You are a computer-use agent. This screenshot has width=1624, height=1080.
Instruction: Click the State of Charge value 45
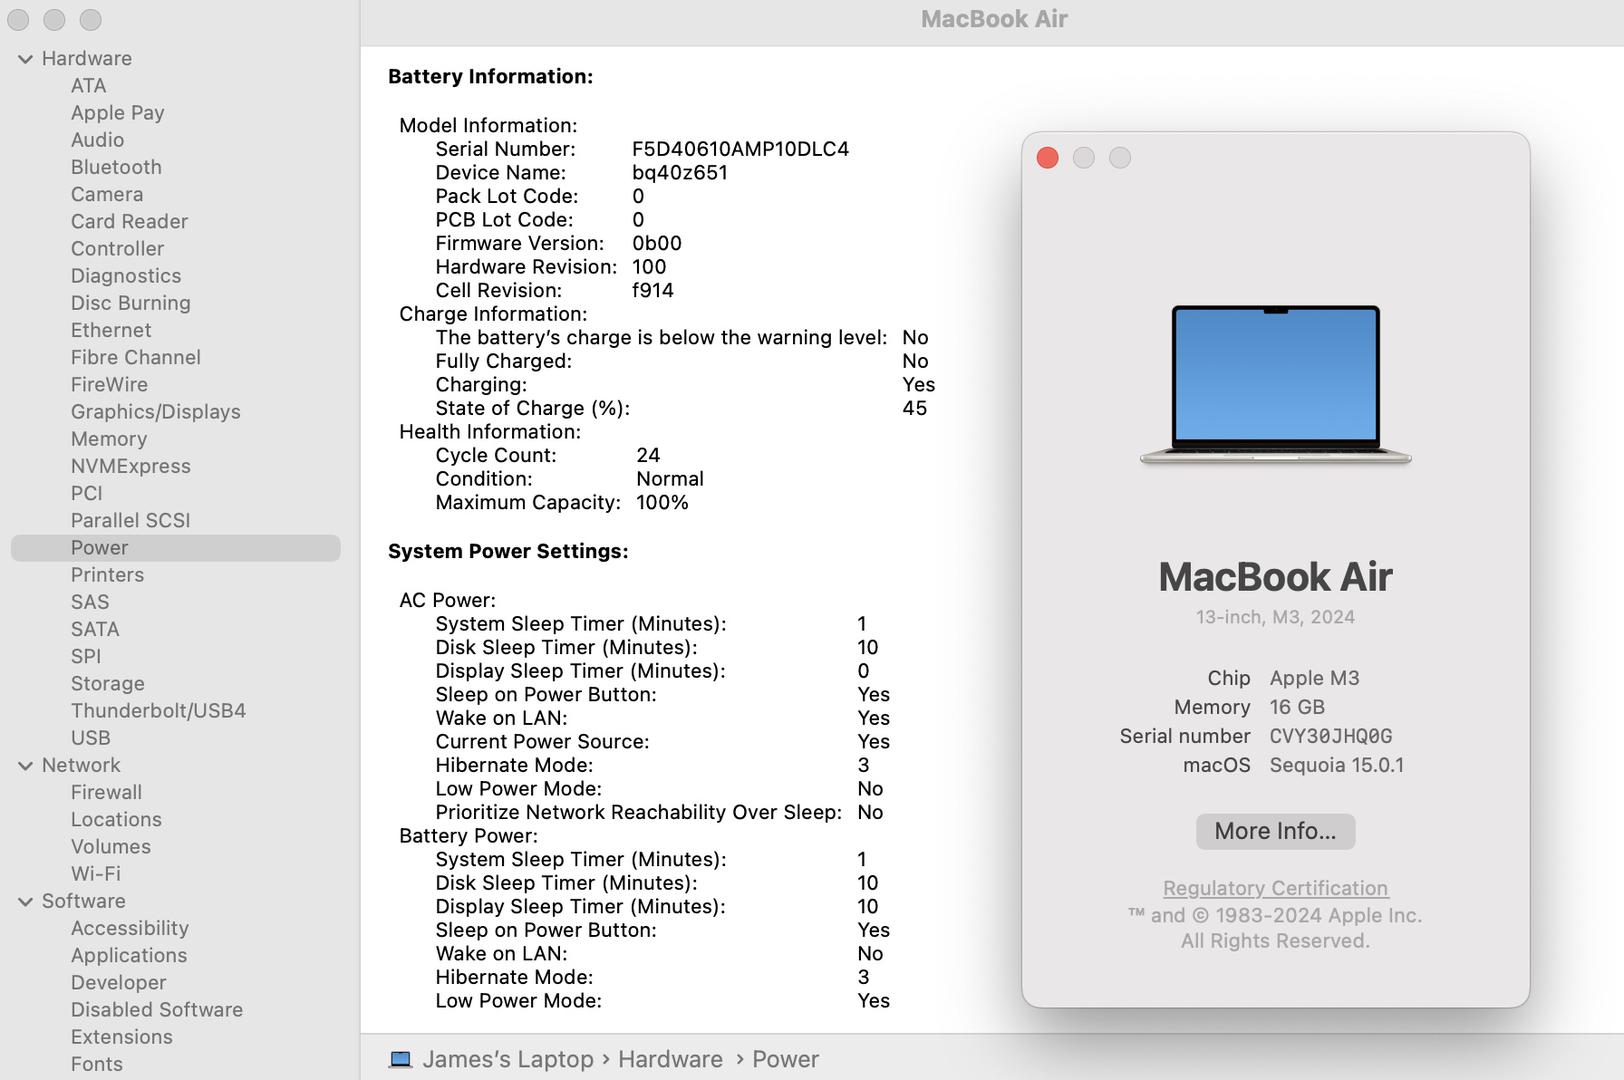(914, 408)
